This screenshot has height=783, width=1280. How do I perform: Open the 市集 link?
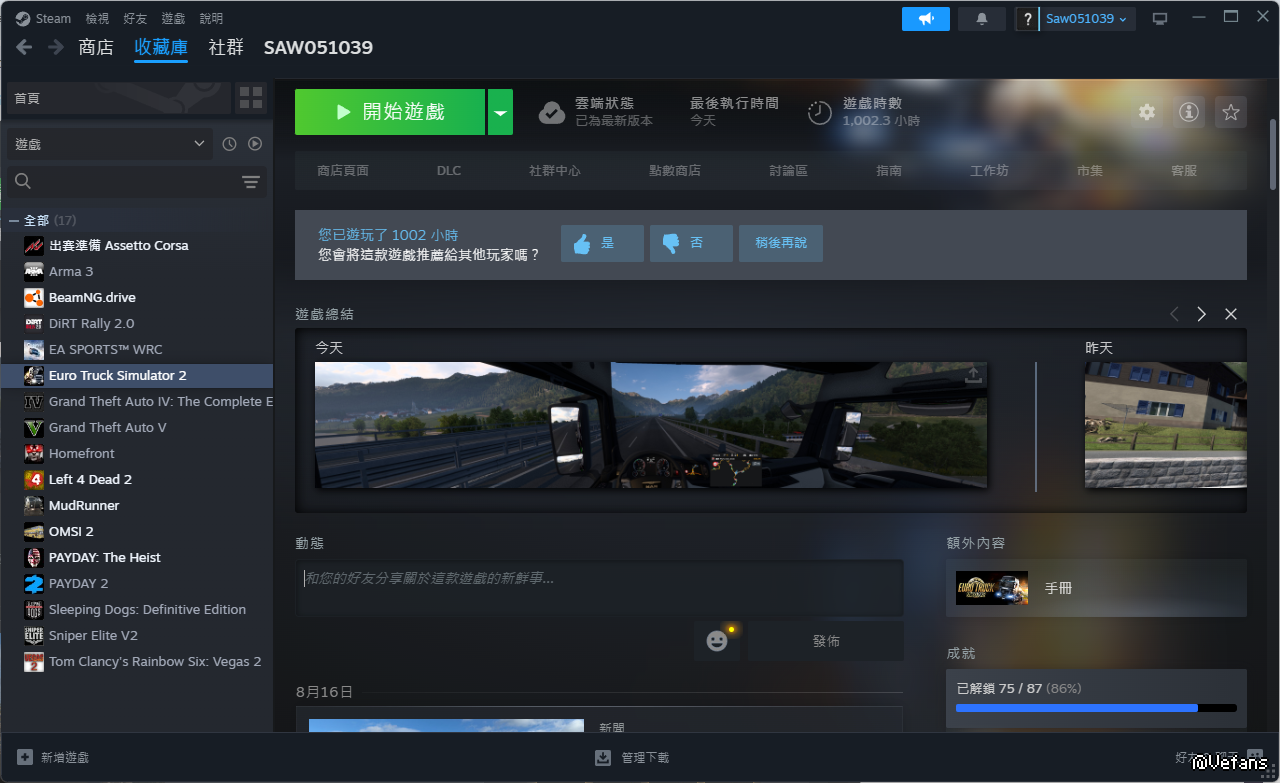tap(1090, 171)
